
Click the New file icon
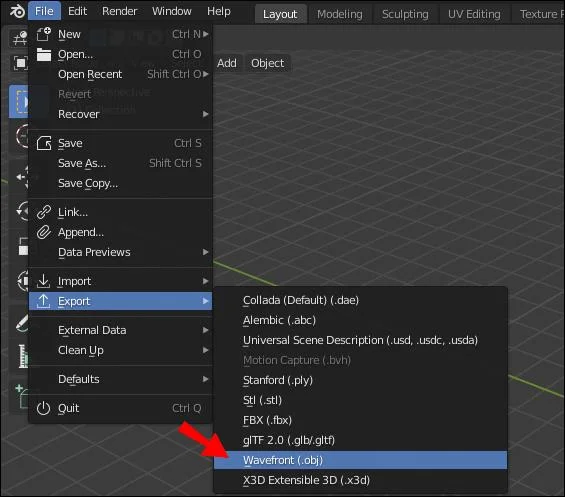[x=44, y=34]
